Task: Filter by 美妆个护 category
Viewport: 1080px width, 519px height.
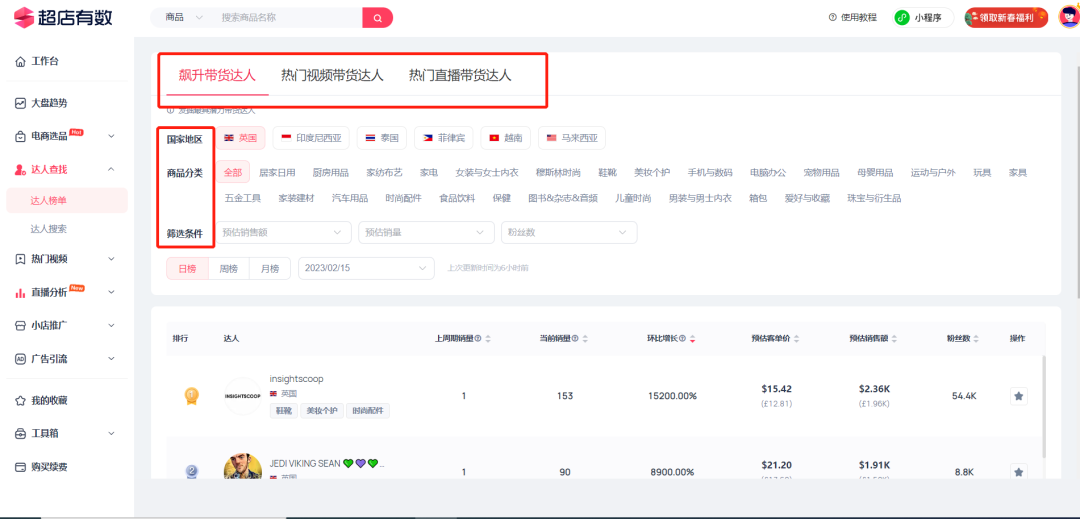Action: (652, 172)
